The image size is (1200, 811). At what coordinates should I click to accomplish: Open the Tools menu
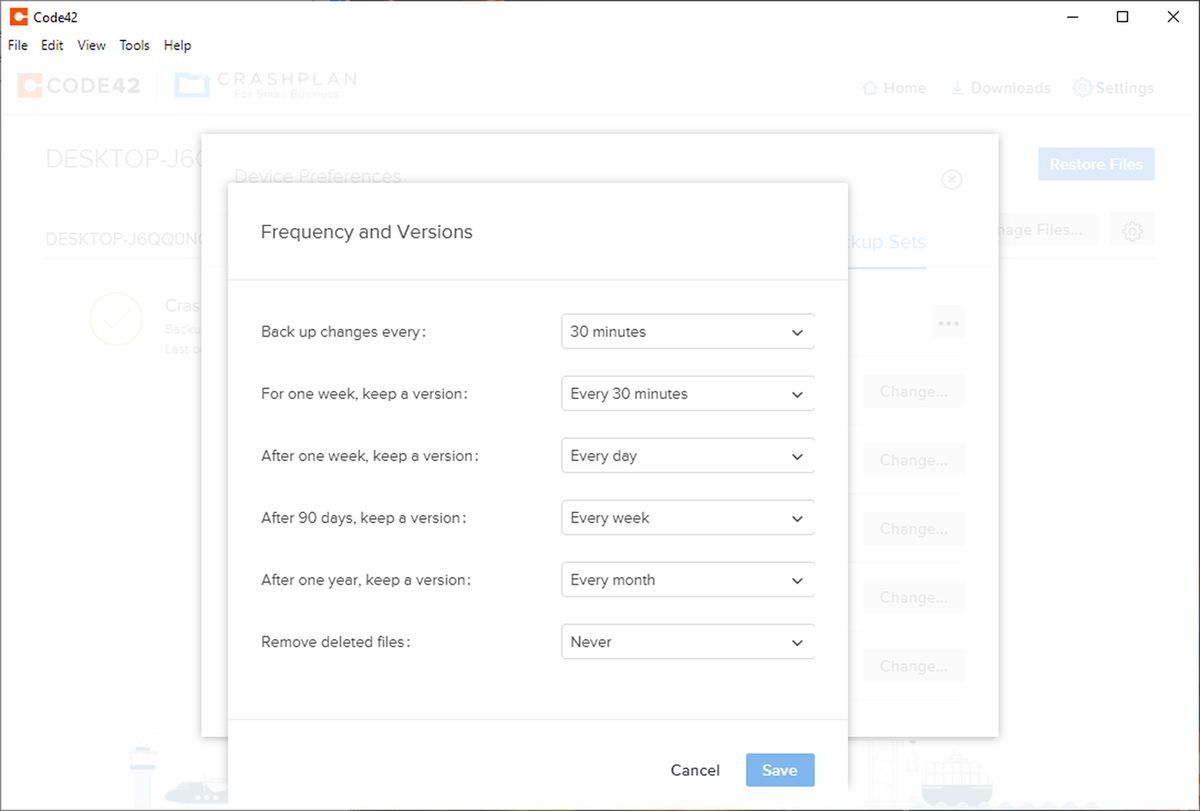(x=134, y=45)
